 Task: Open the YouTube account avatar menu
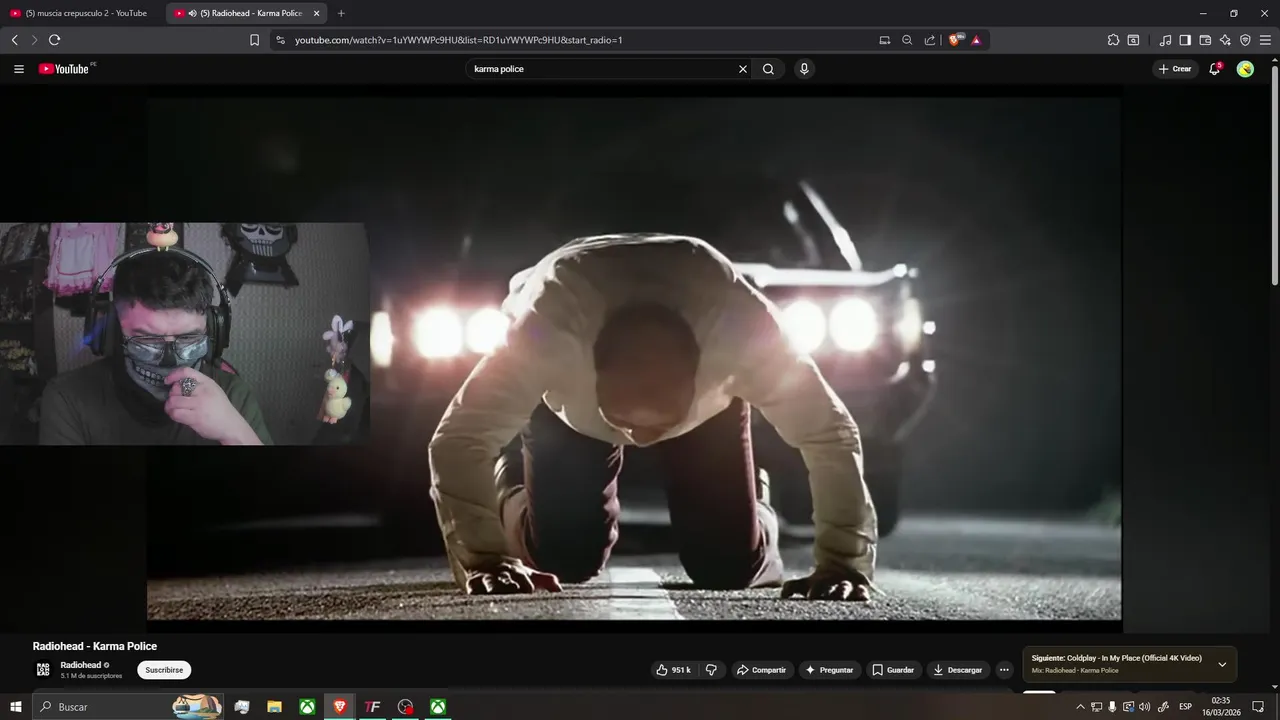pyautogui.click(x=1245, y=69)
